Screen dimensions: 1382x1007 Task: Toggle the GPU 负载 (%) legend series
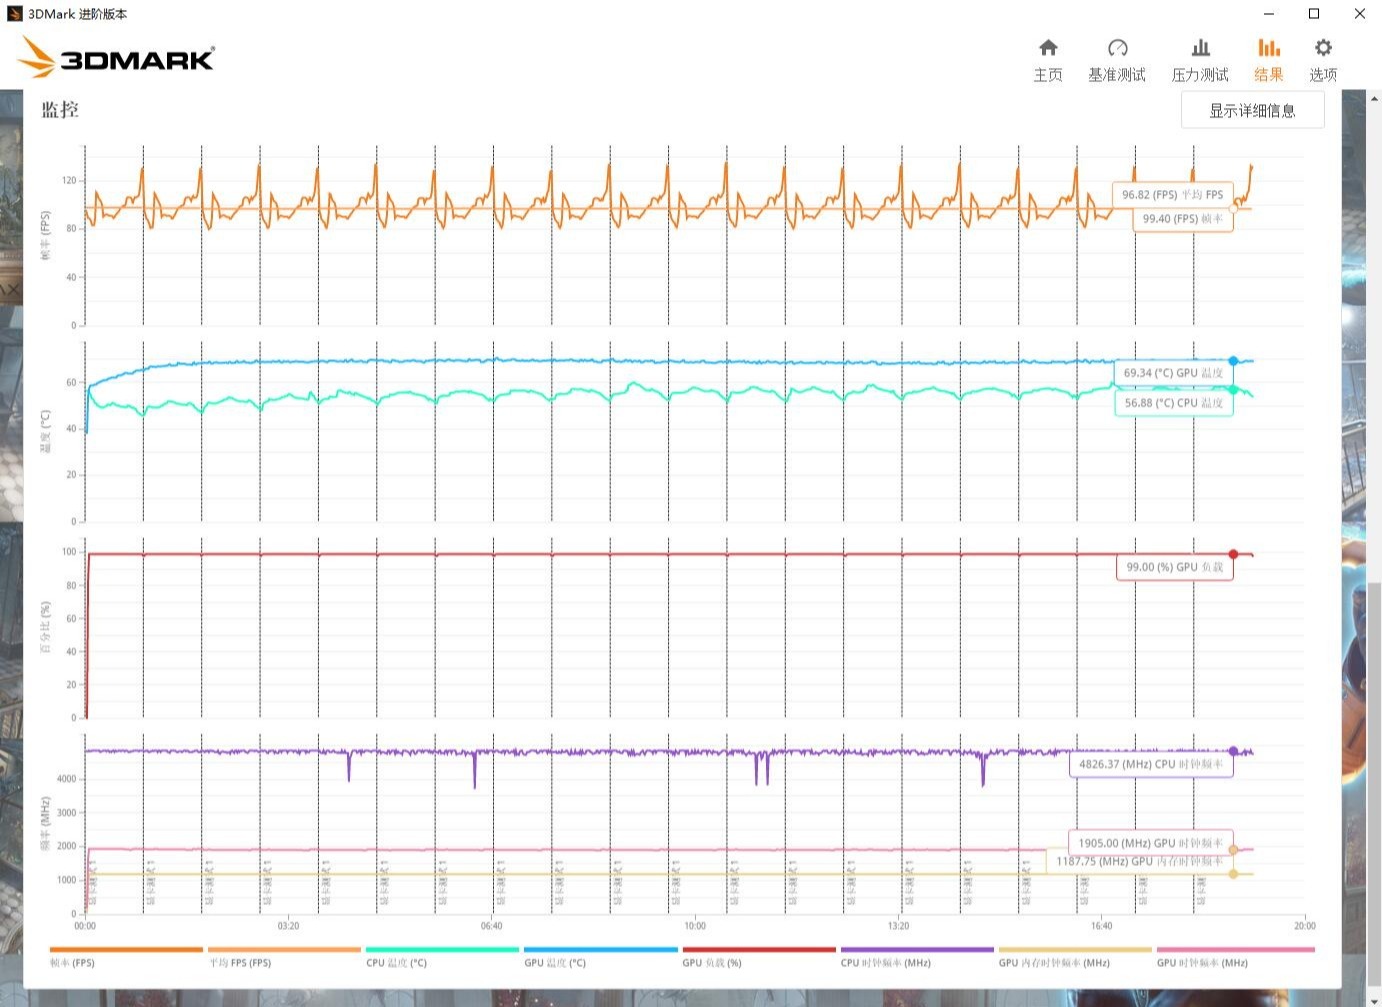[758, 956]
